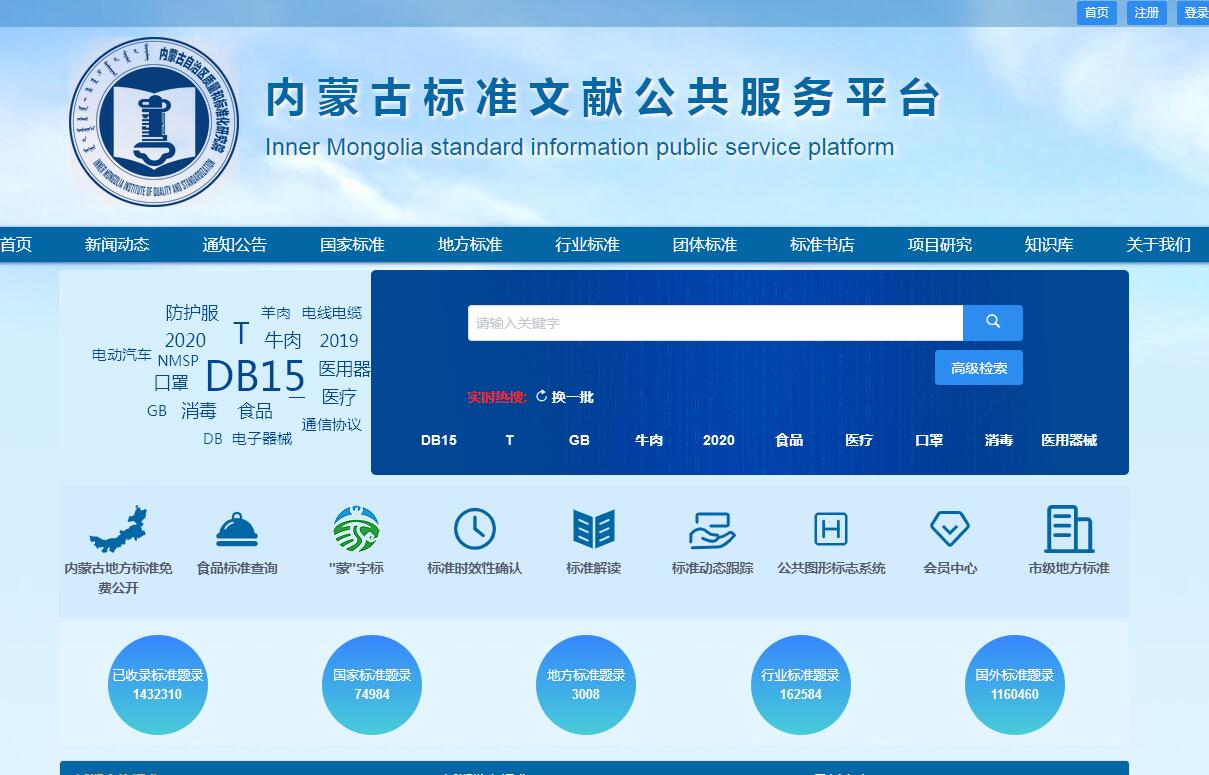Open the member center badge icon
Image resolution: width=1209 pixels, height=775 pixels.
[950, 528]
